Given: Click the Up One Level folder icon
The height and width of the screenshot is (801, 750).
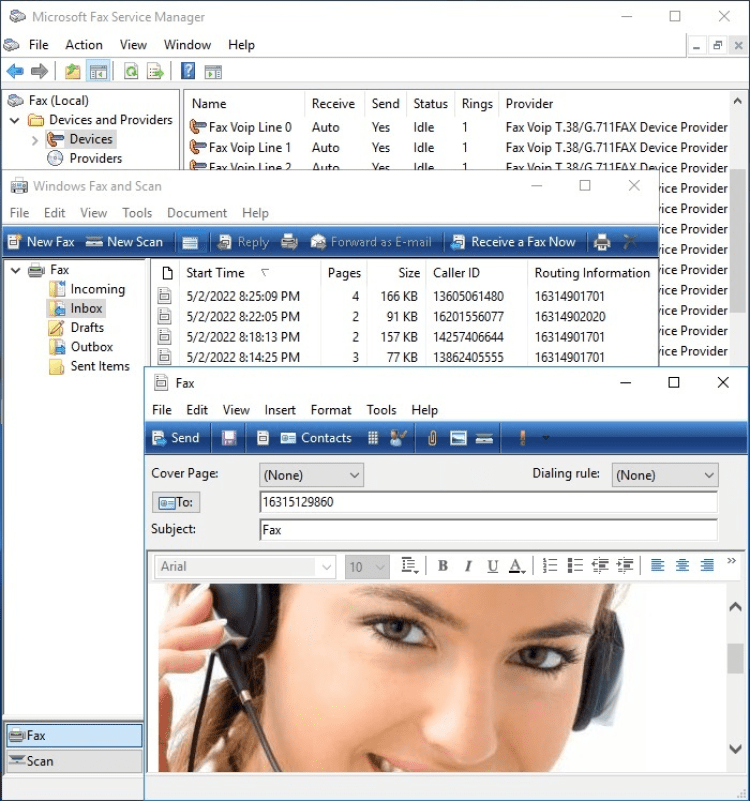Looking at the screenshot, I should click(x=73, y=71).
